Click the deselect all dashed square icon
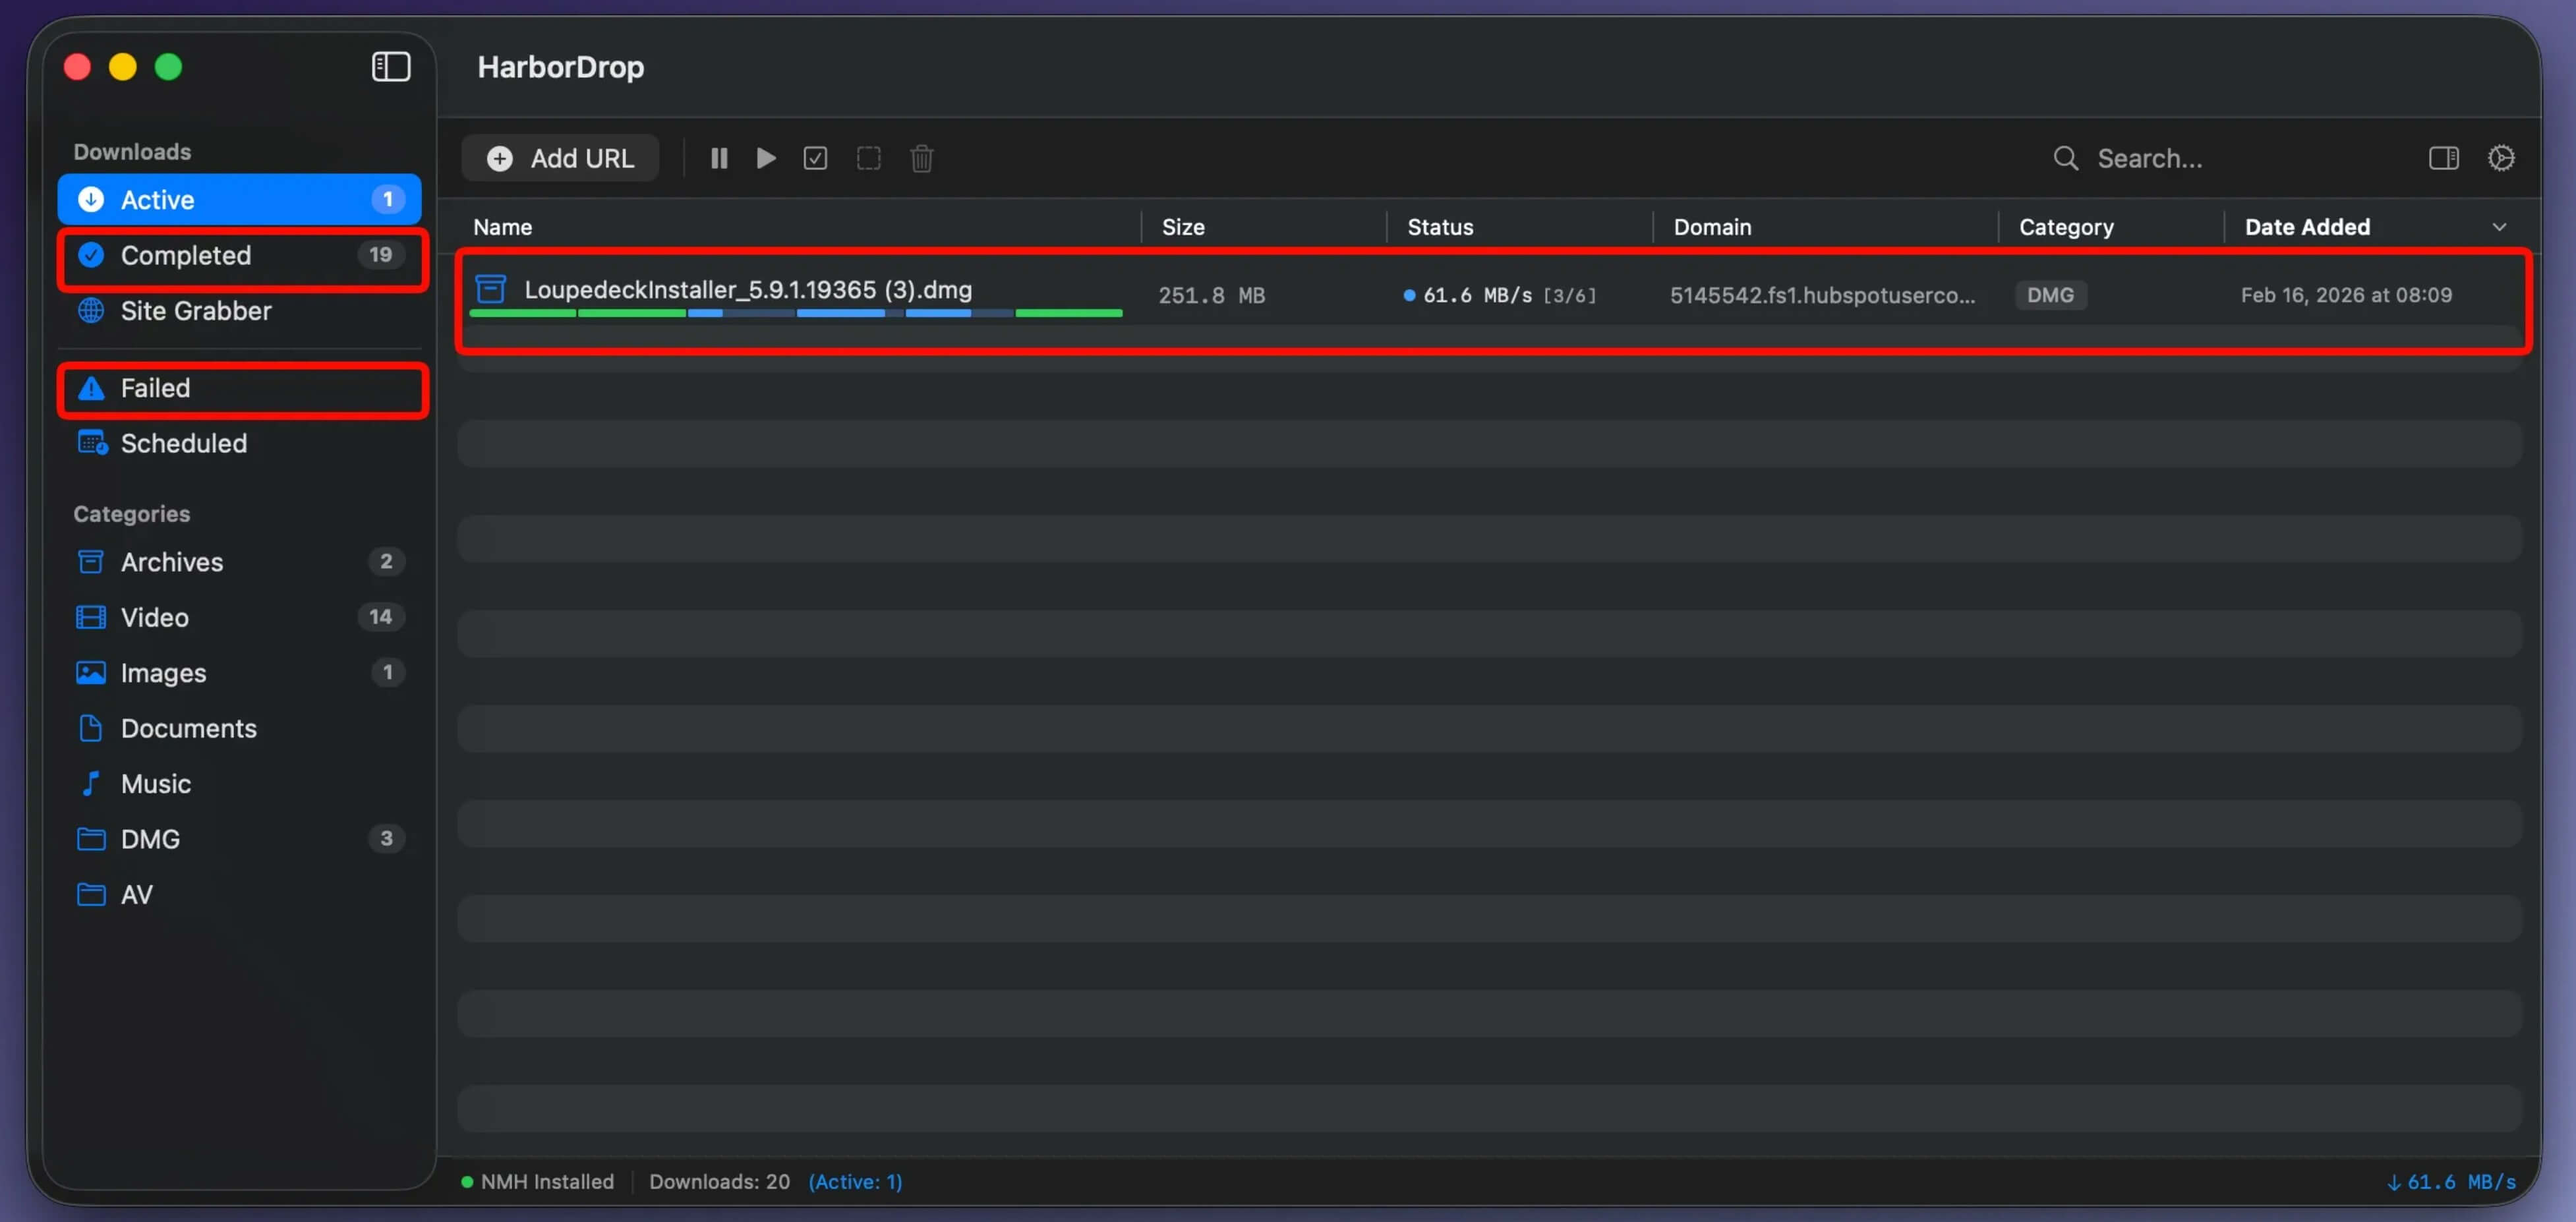Viewport: 2576px width, 1222px height. pyautogui.click(x=868, y=158)
